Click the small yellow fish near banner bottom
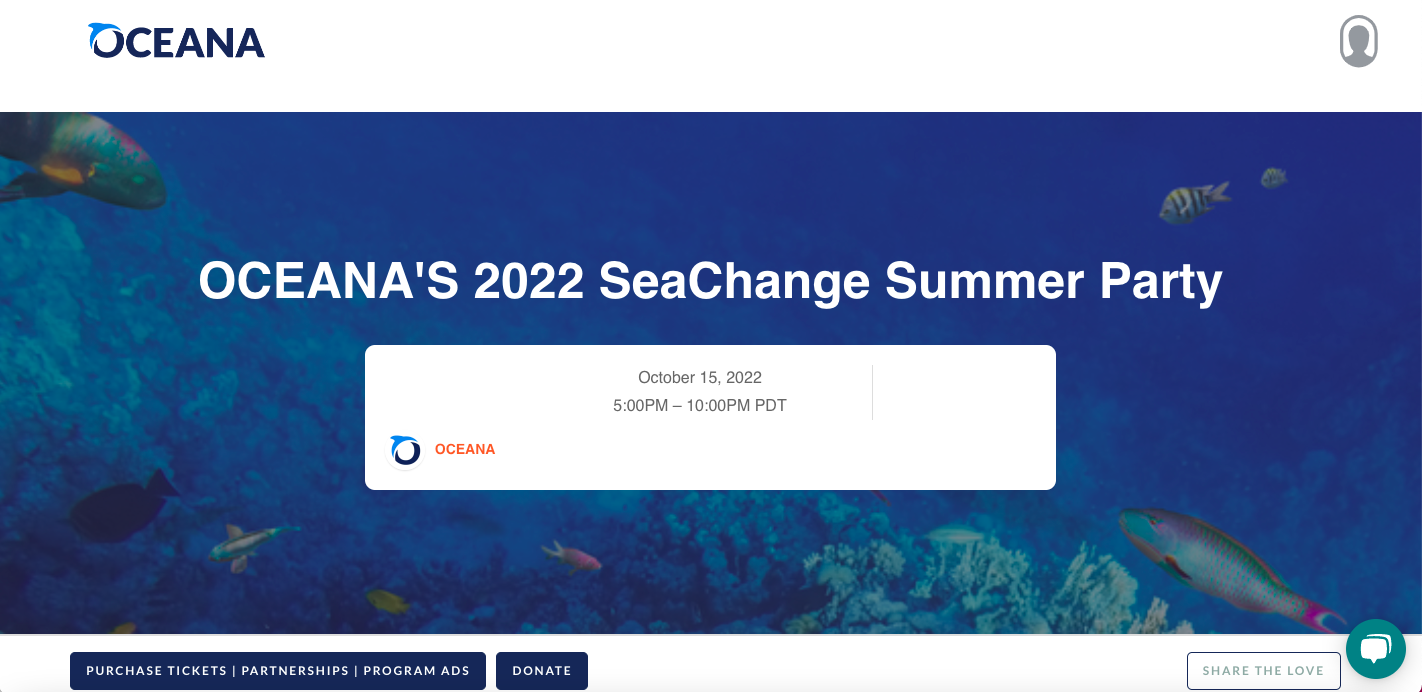The height and width of the screenshot is (692, 1422). 387,601
